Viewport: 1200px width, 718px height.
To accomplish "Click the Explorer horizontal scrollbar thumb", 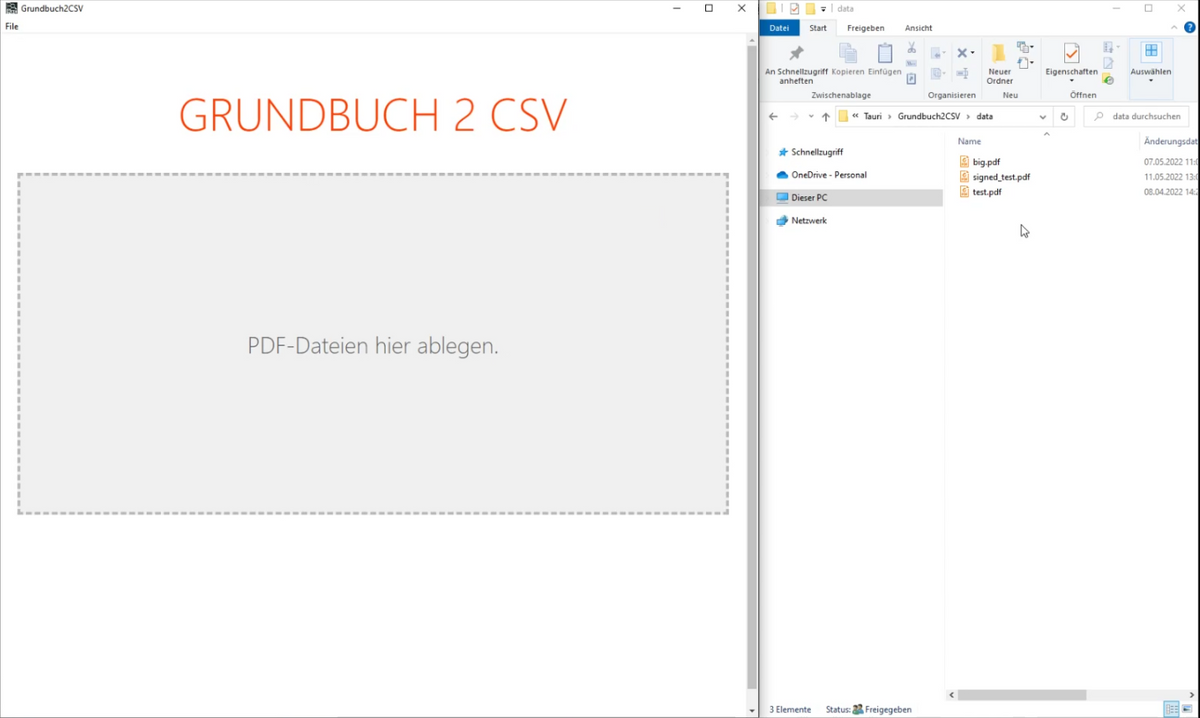I will pos(1021,695).
